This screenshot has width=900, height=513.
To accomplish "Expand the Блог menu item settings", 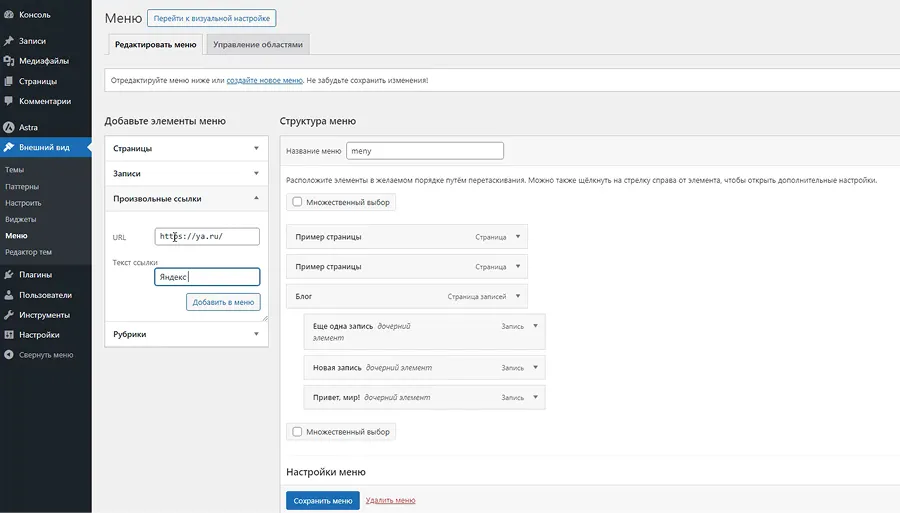I will coord(518,296).
